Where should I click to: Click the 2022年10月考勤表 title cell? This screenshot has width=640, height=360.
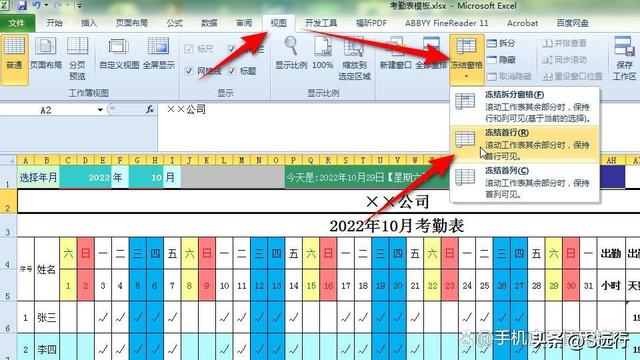pyautogui.click(x=397, y=225)
